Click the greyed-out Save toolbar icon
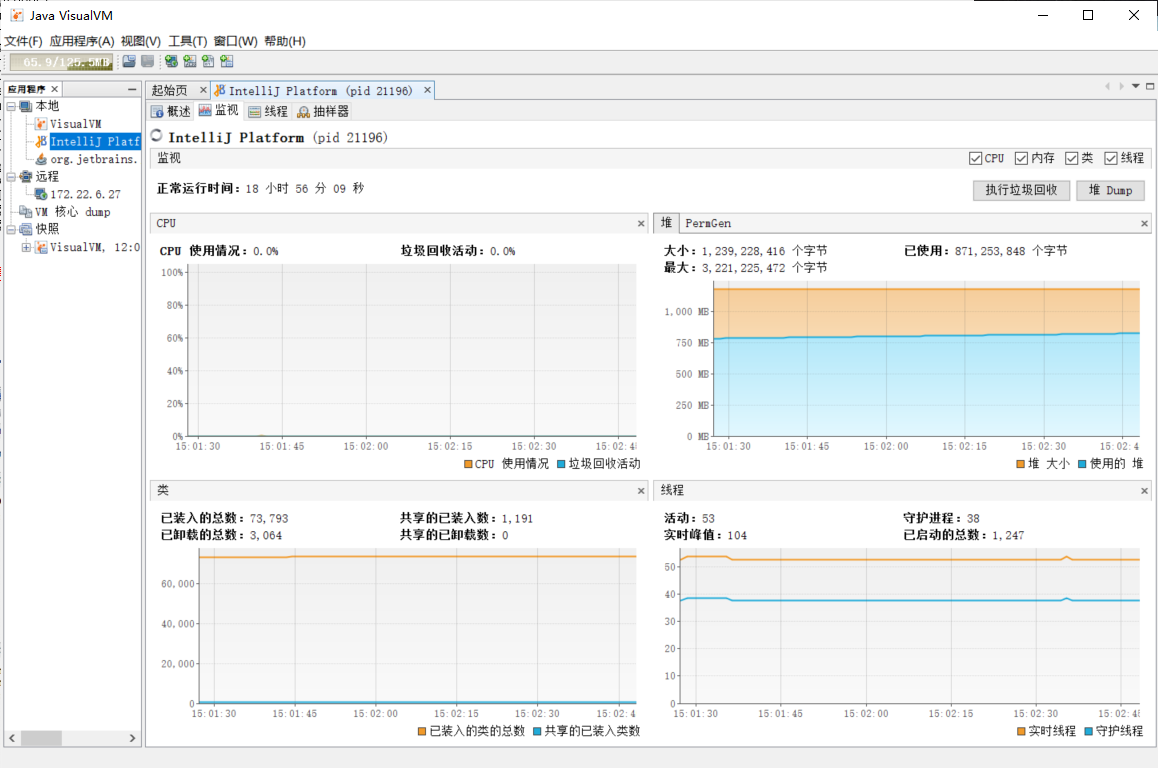This screenshot has width=1158, height=768. click(x=148, y=61)
